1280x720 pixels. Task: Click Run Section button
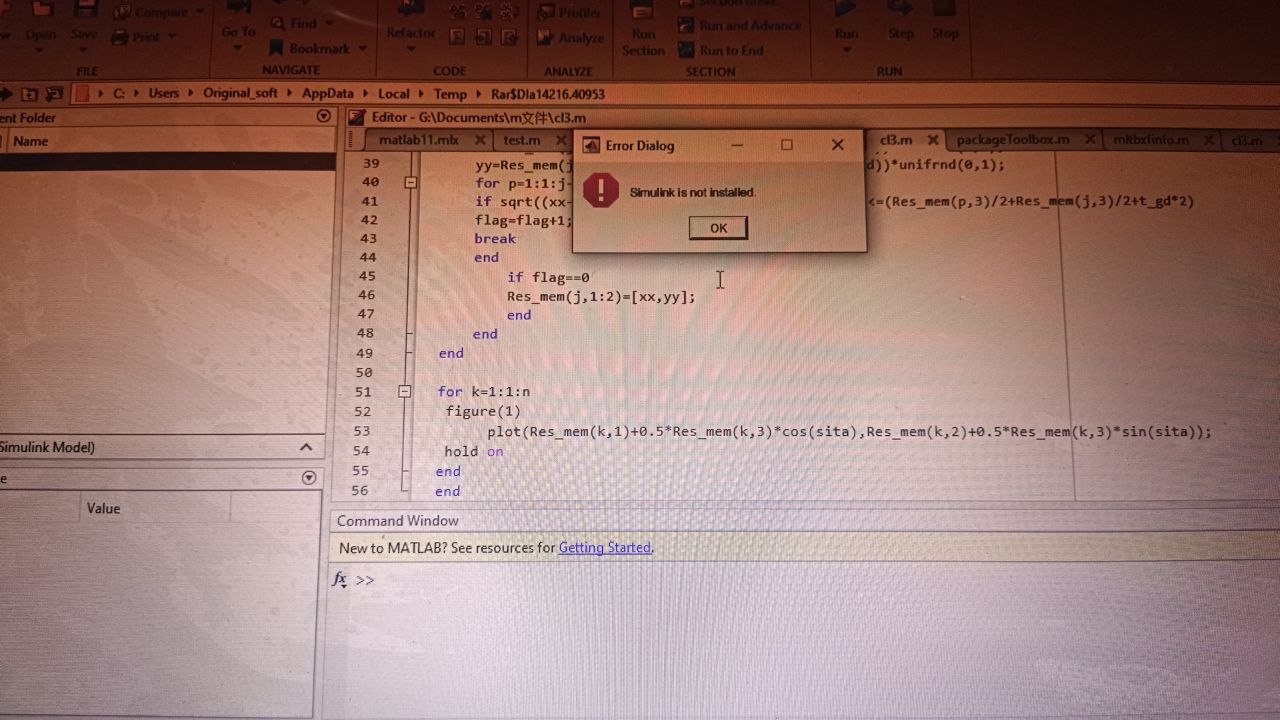tap(643, 32)
